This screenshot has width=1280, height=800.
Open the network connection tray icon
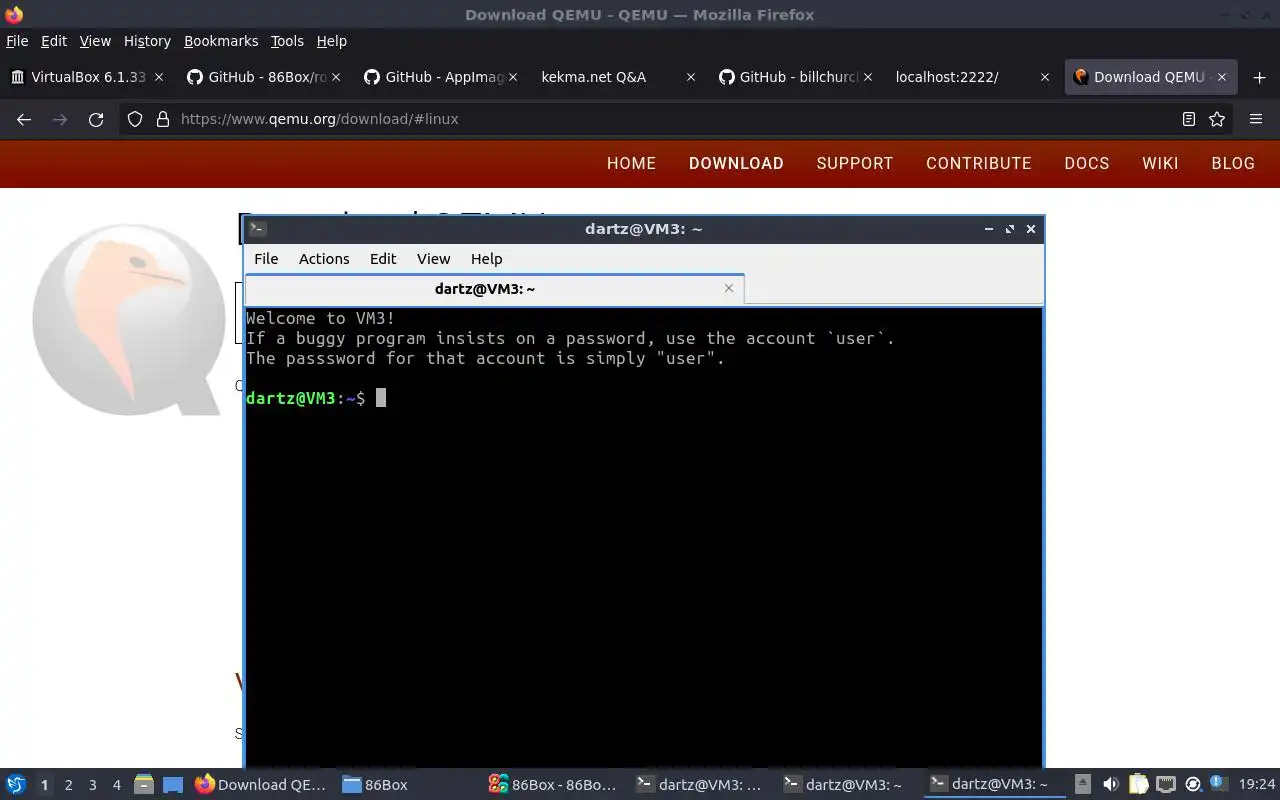pos(1166,785)
